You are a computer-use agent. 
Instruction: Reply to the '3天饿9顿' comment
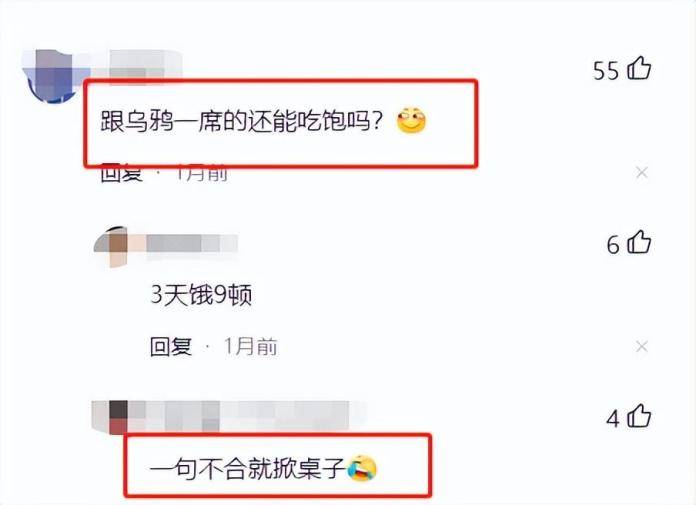pyautogui.click(x=170, y=347)
